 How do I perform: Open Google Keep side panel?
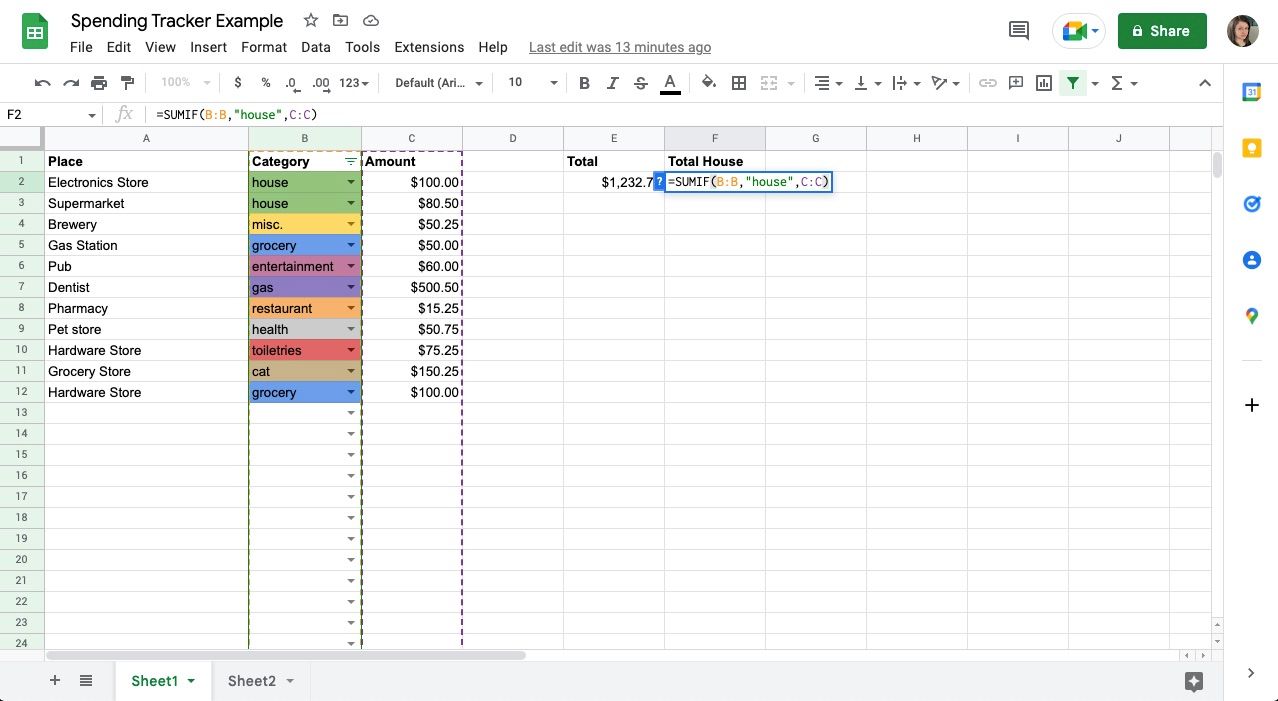pyautogui.click(x=1251, y=148)
